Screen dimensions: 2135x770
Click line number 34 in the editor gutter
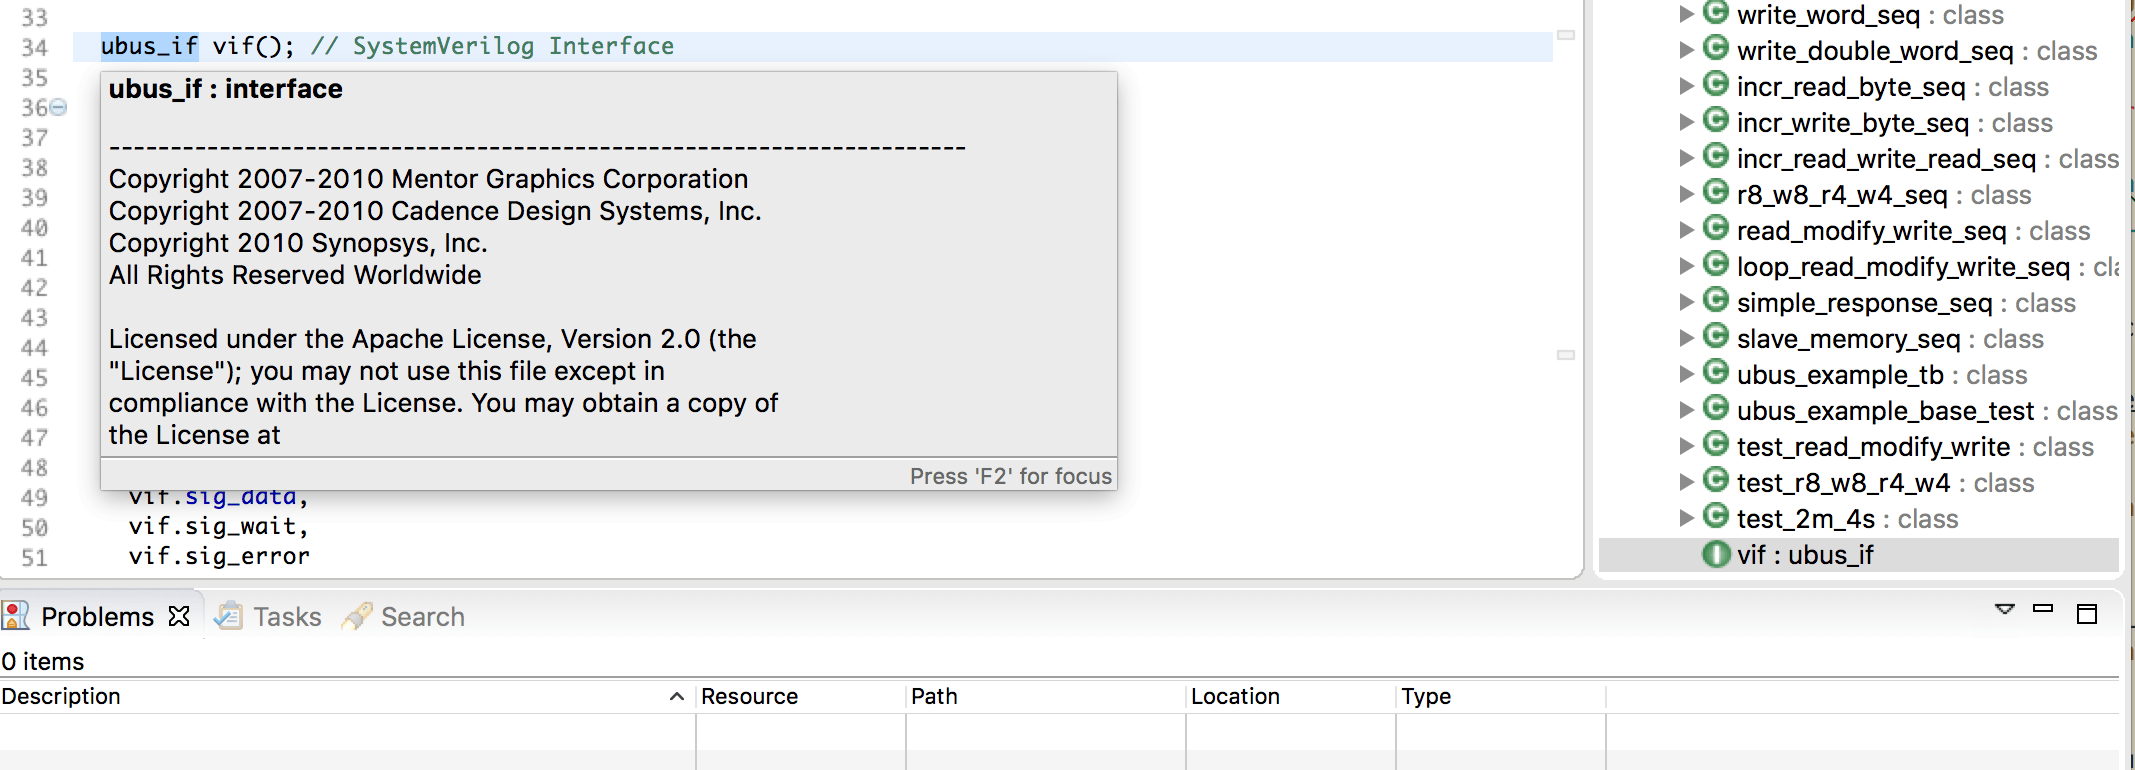34,47
